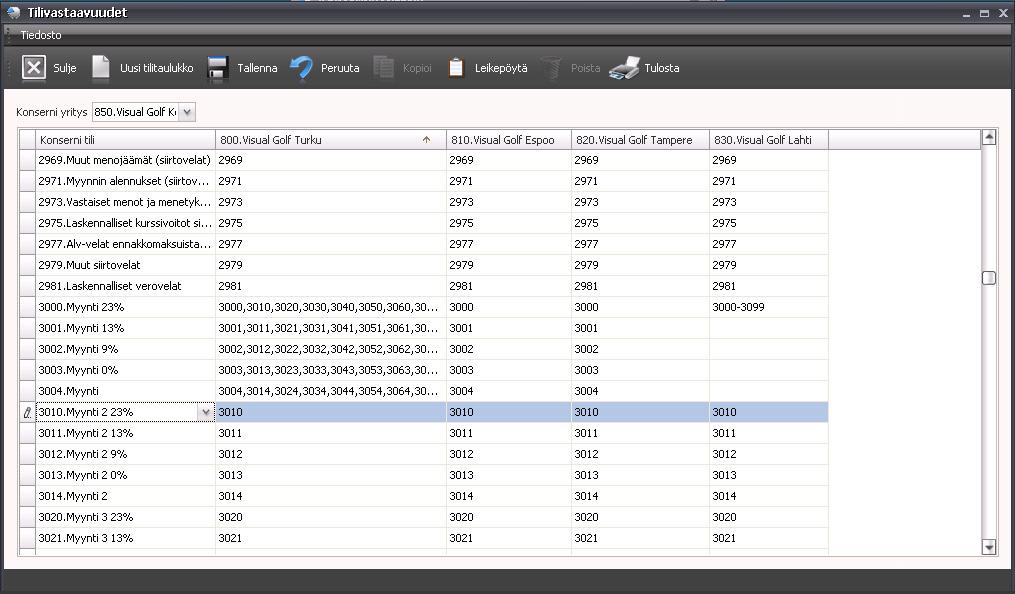Open the Tiedosto menu

point(41,35)
